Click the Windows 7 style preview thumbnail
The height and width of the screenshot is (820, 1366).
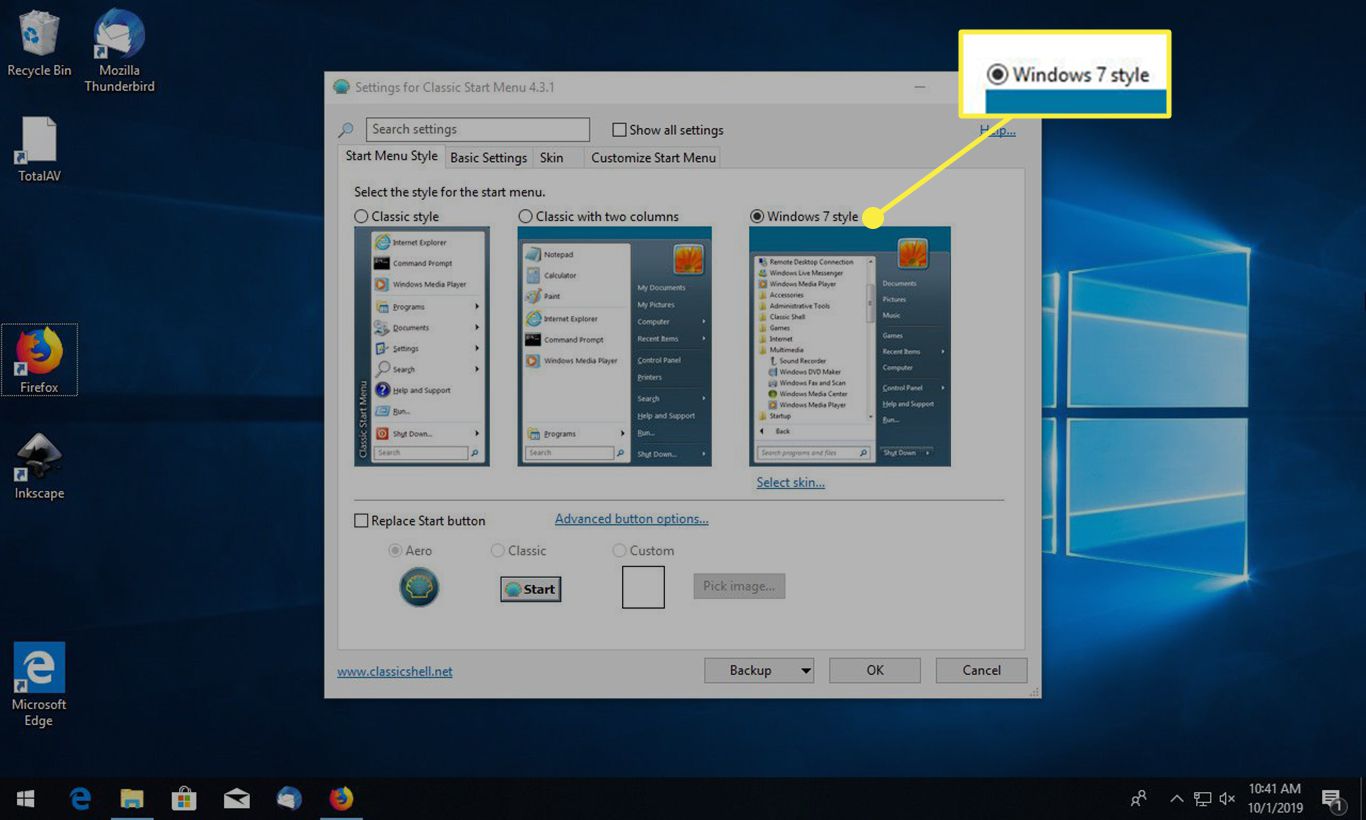(850, 346)
